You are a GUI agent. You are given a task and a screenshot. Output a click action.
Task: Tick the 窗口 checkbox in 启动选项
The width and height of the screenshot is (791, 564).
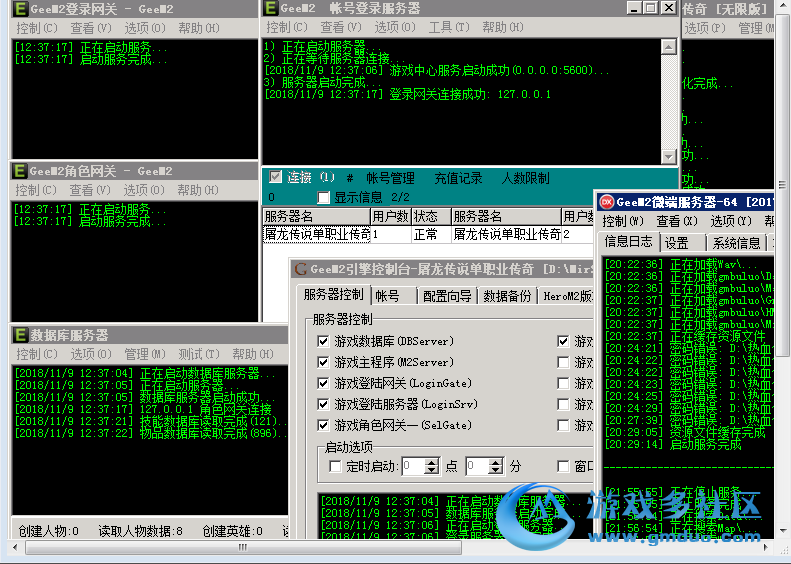coord(563,467)
